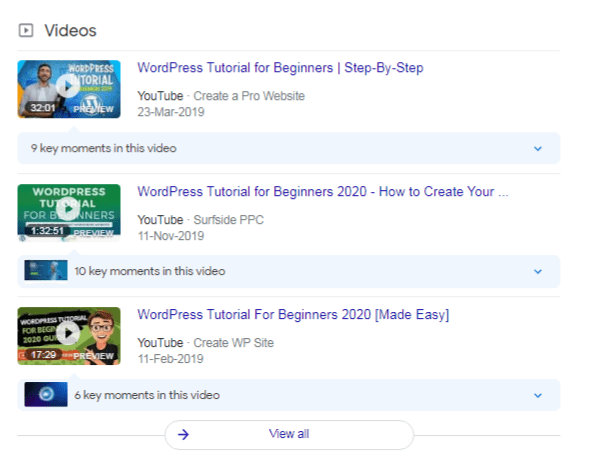Expand the 9 key moments chevron

538,148
